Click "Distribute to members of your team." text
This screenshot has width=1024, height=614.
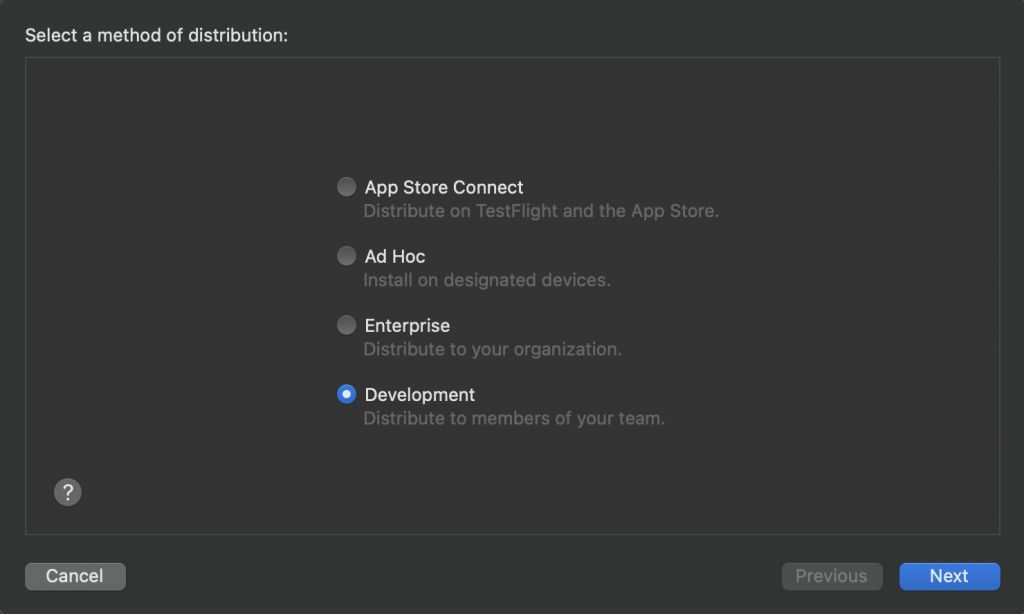click(514, 418)
